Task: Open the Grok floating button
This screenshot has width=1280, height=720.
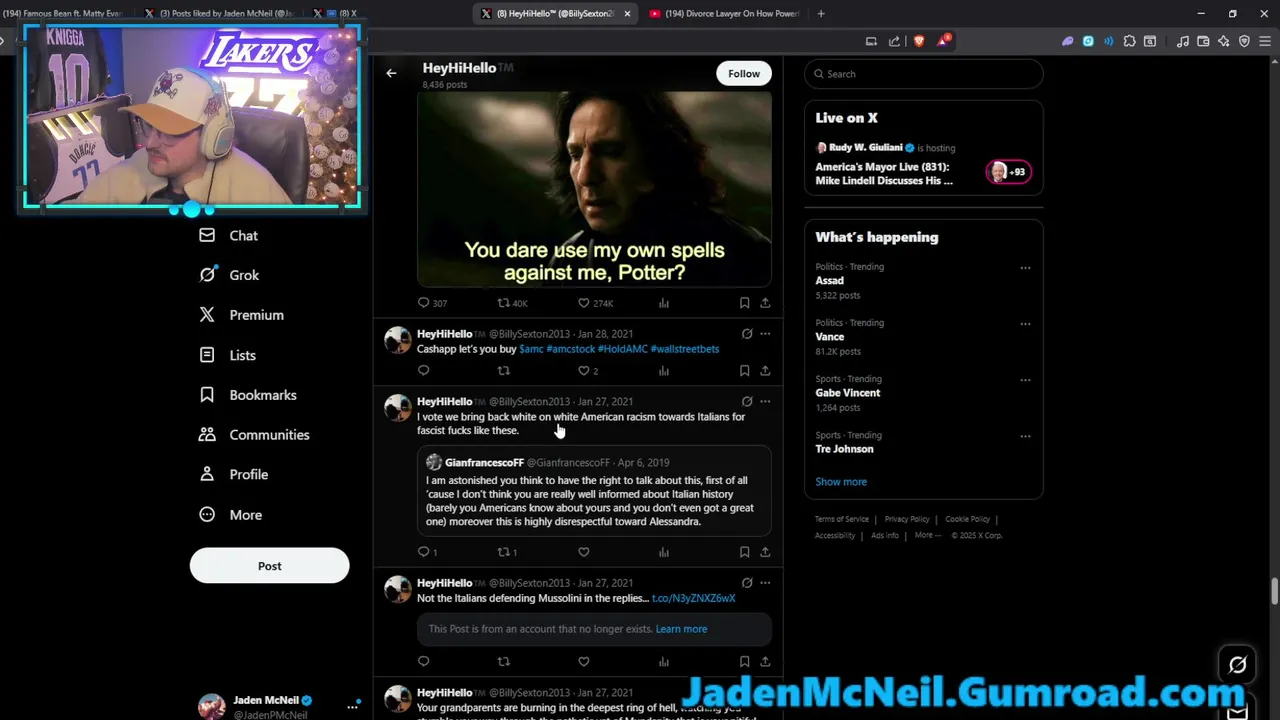Action: pos(1237,664)
